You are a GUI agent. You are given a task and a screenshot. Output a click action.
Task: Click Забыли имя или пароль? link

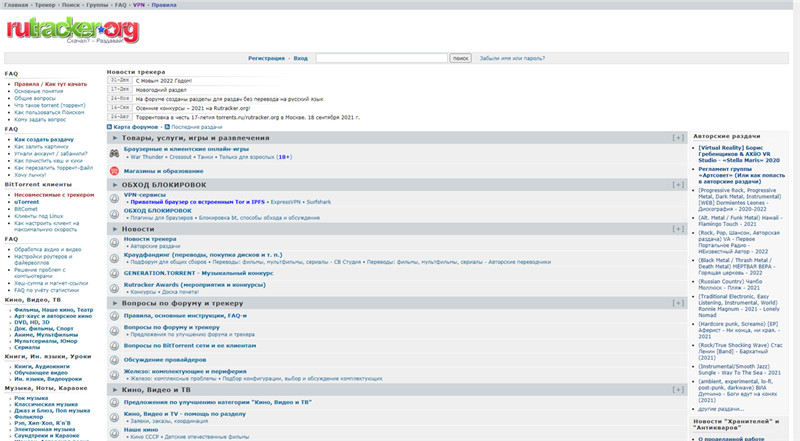512,58
